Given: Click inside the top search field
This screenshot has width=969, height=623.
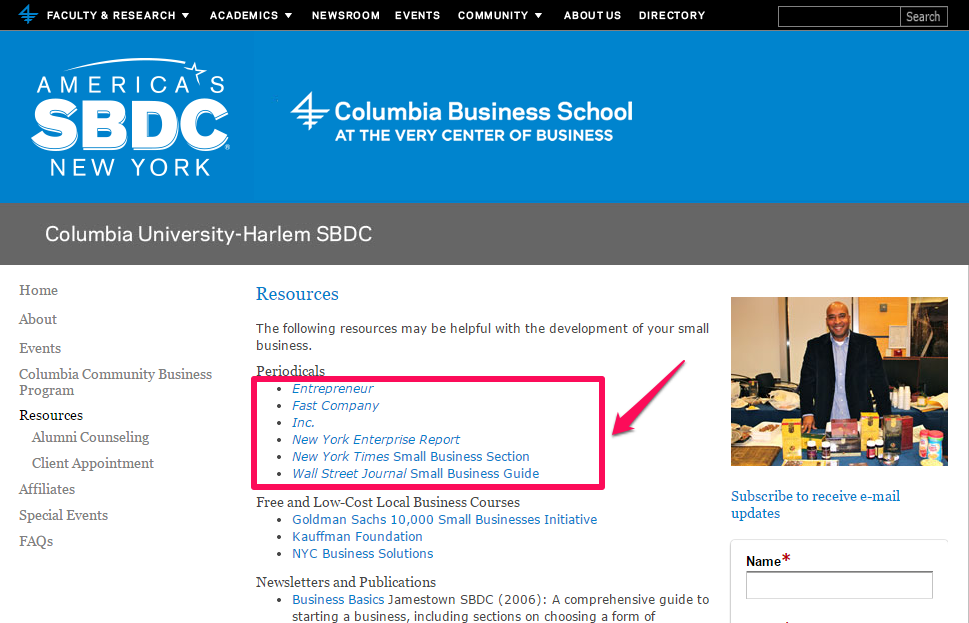Looking at the screenshot, I should (x=839, y=17).
